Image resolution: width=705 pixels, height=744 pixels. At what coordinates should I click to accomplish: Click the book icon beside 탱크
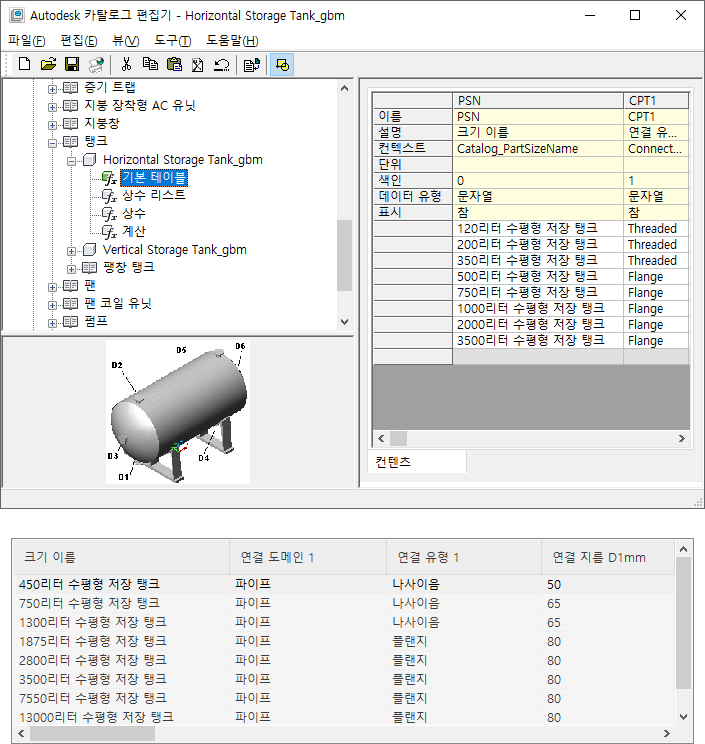[x=70, y=141]
